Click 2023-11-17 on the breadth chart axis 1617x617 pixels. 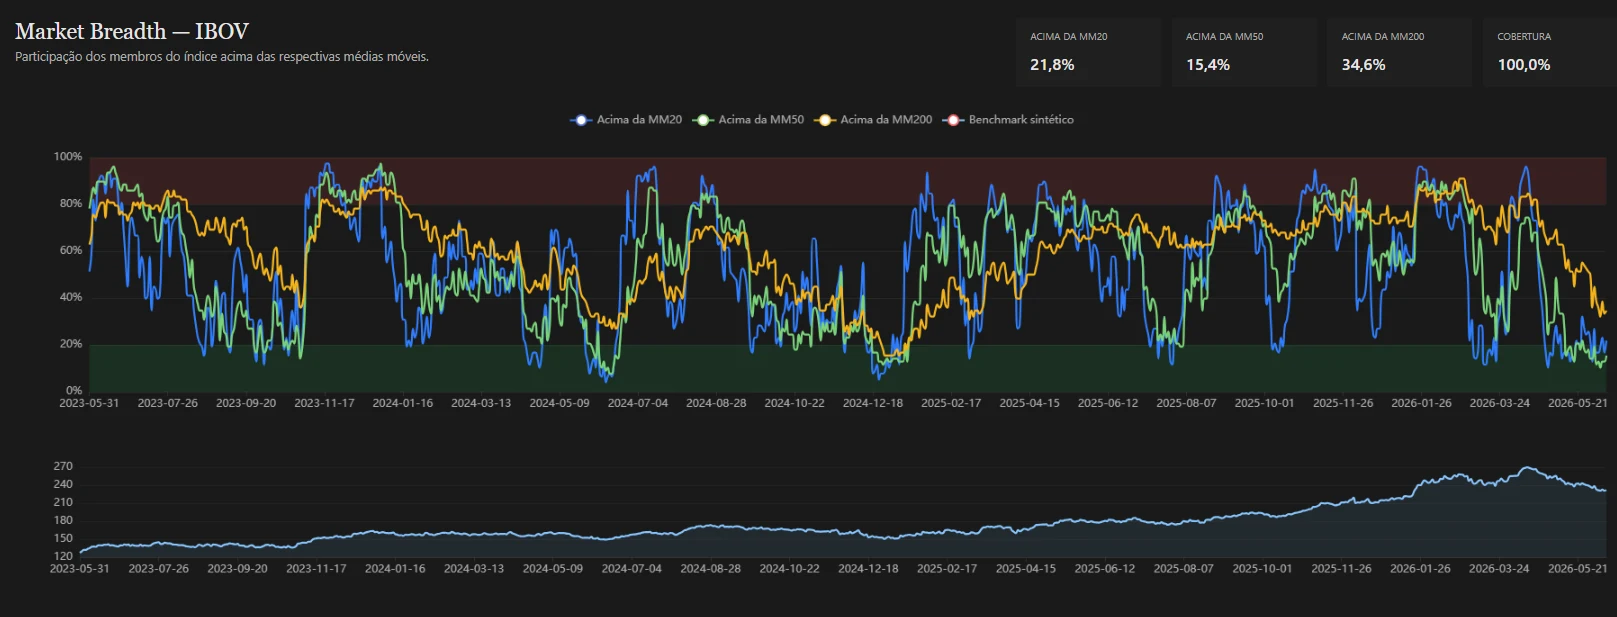324,403
